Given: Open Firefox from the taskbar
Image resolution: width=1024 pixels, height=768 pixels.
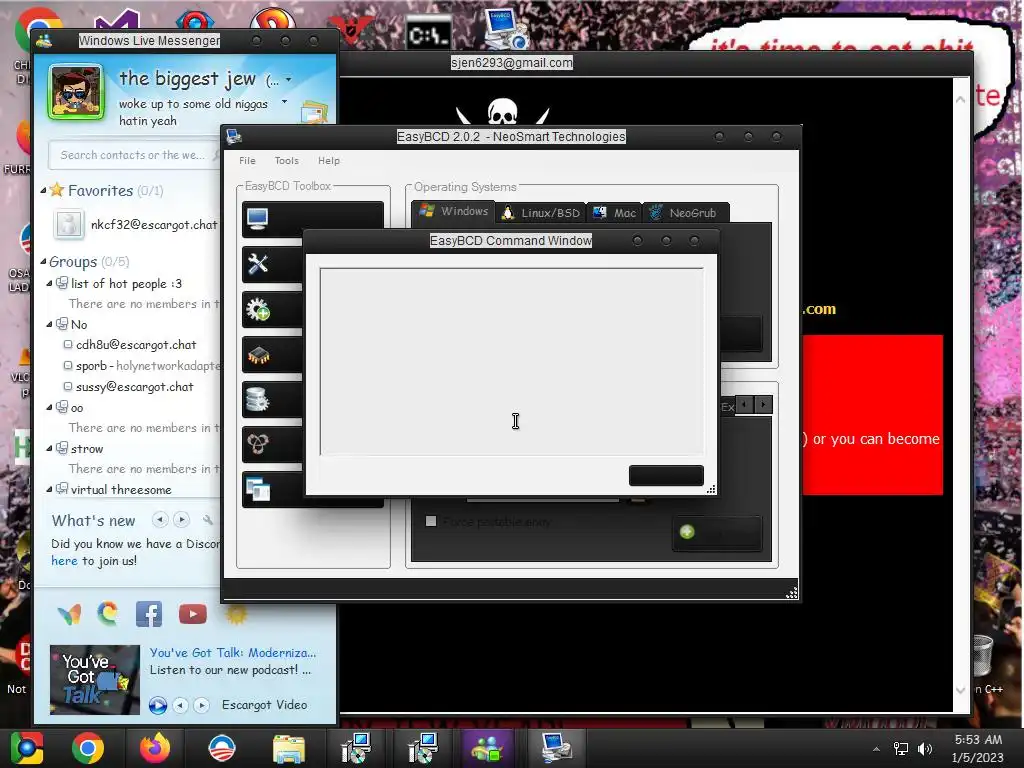Looking at the screenshot, I should (x=155, y=748).
